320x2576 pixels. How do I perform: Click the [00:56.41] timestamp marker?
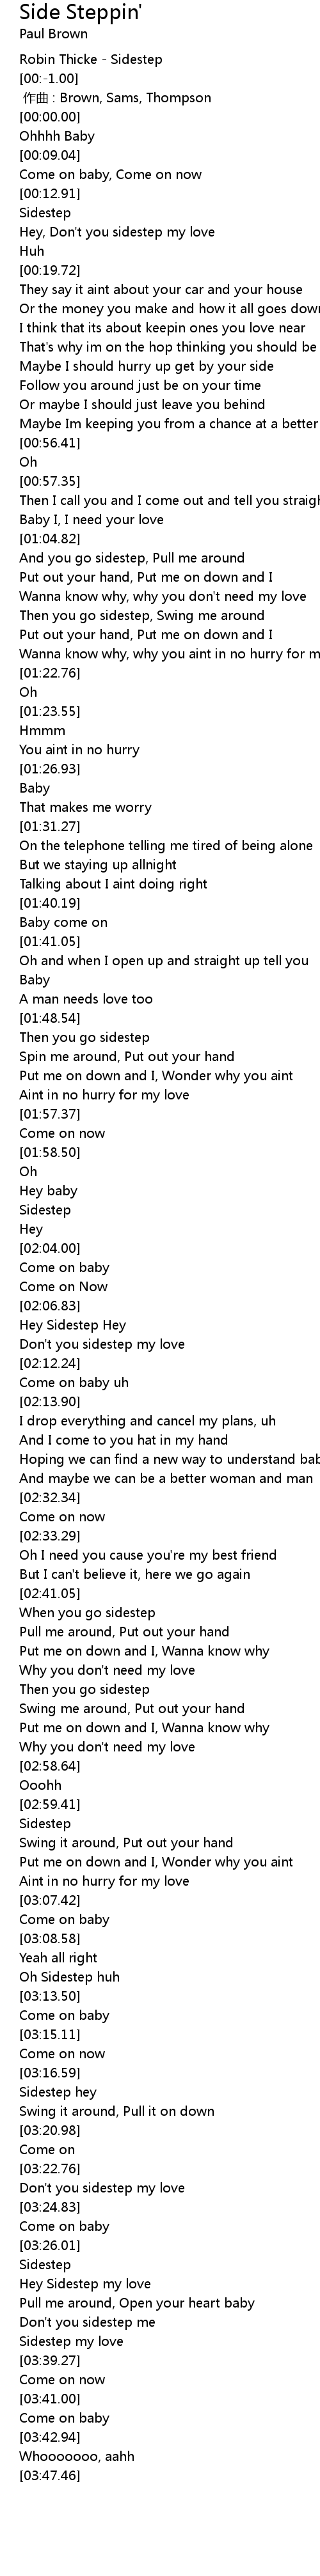point(50,443)
